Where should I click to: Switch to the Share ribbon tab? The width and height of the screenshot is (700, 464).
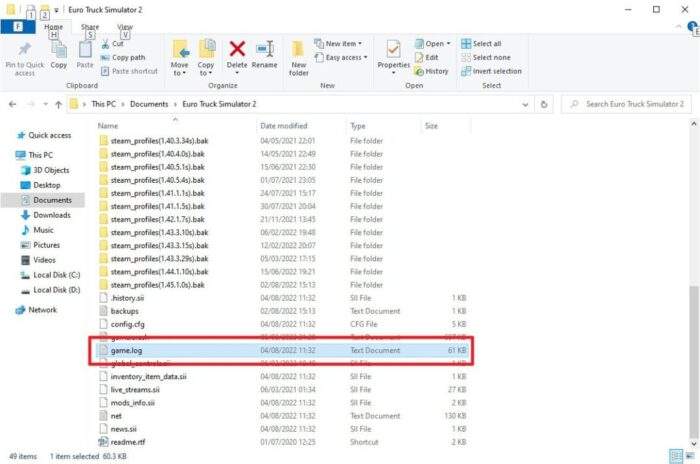tap(90, 27)
